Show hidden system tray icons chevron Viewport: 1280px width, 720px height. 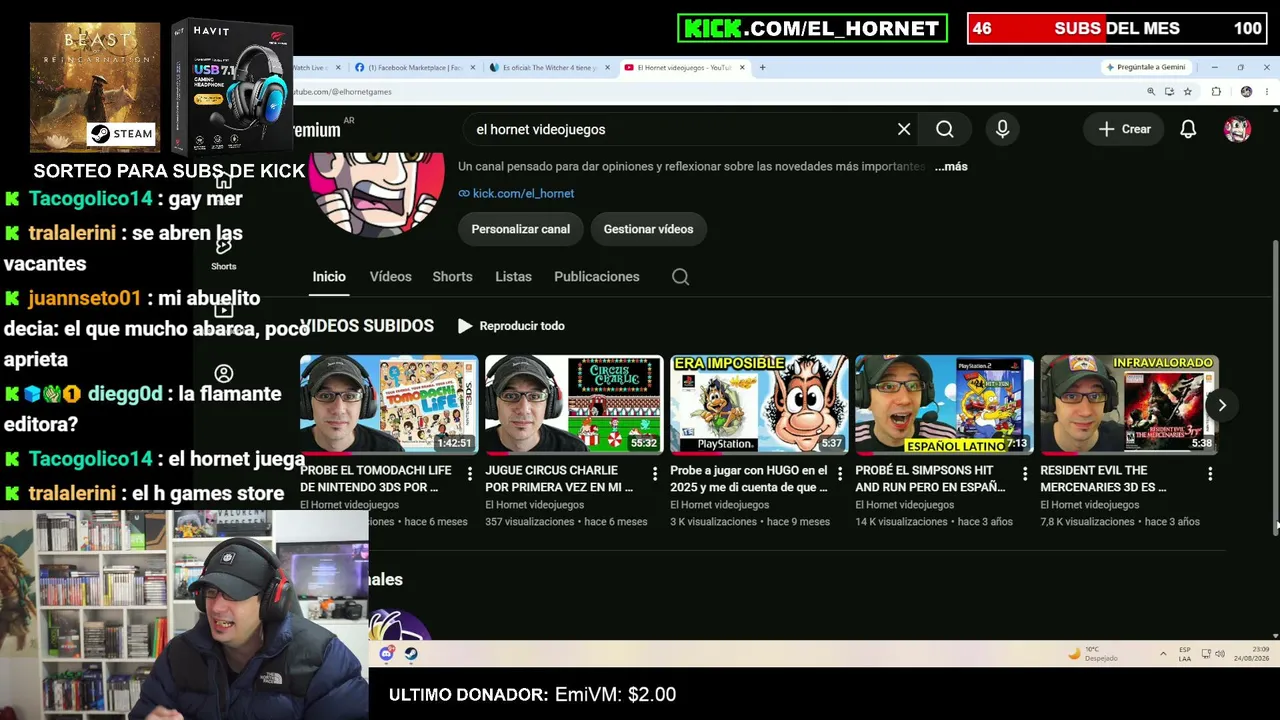1163,654
